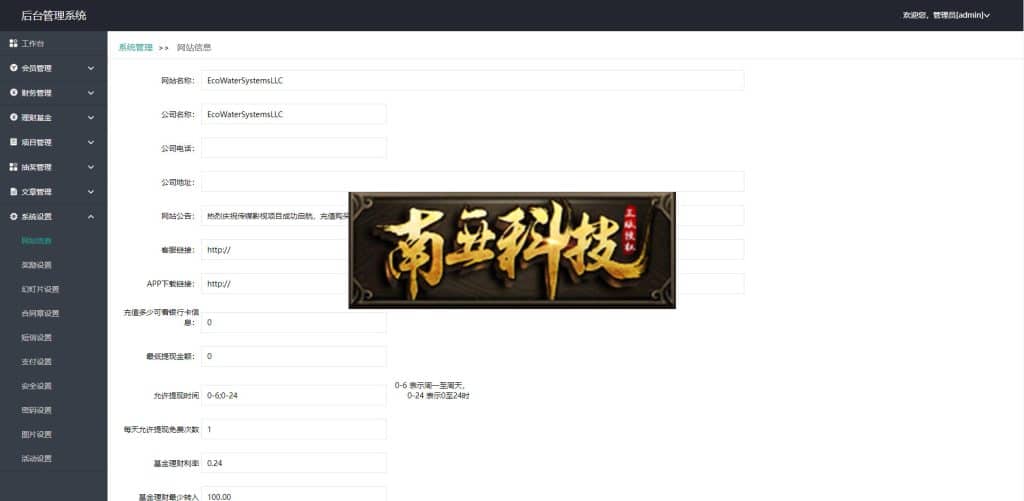Select 网站信息 submenu item
The image size is (1024, 501).
pyautogui.click(x=37, y=240)
